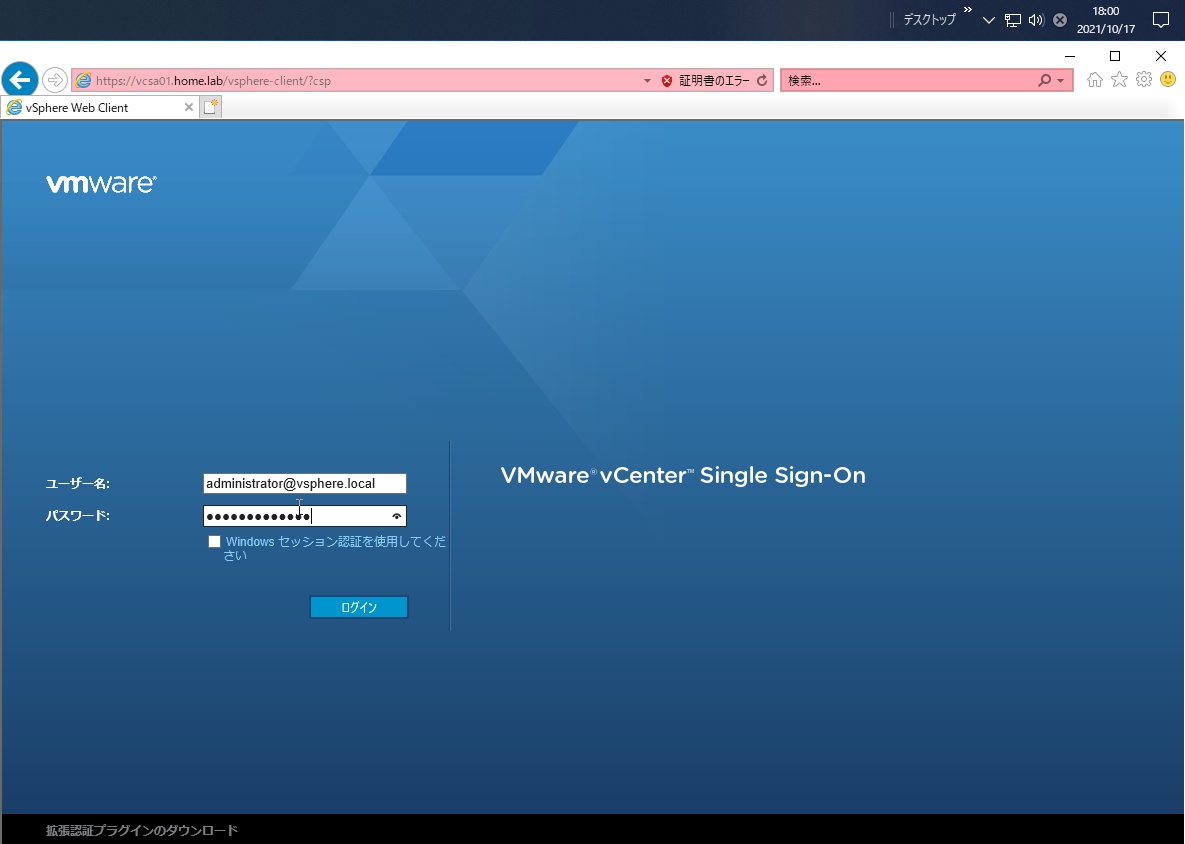Image resolution: width=1185 pixels, height=844 pixels.
Task: Click the certificate error shield icon
Action: pos(667,81)
